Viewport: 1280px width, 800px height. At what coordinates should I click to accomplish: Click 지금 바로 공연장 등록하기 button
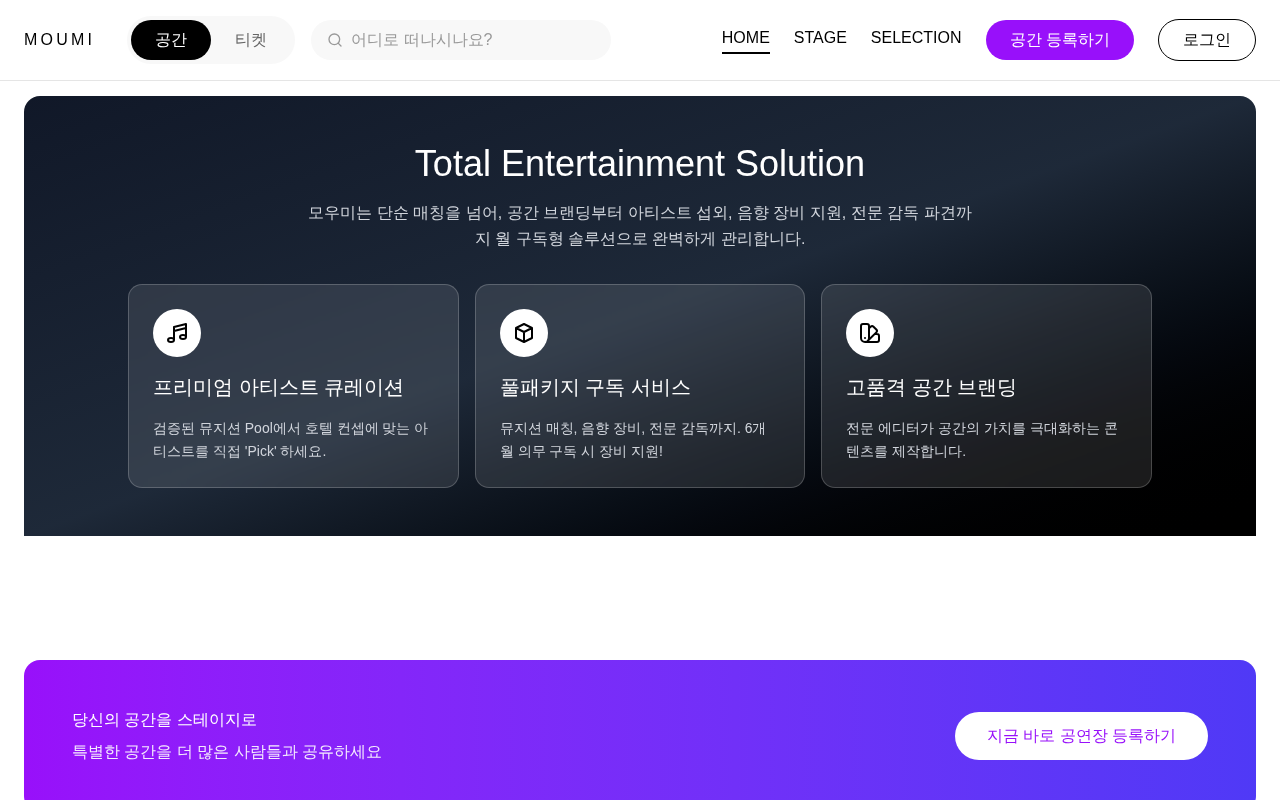tap(1081, 736)
